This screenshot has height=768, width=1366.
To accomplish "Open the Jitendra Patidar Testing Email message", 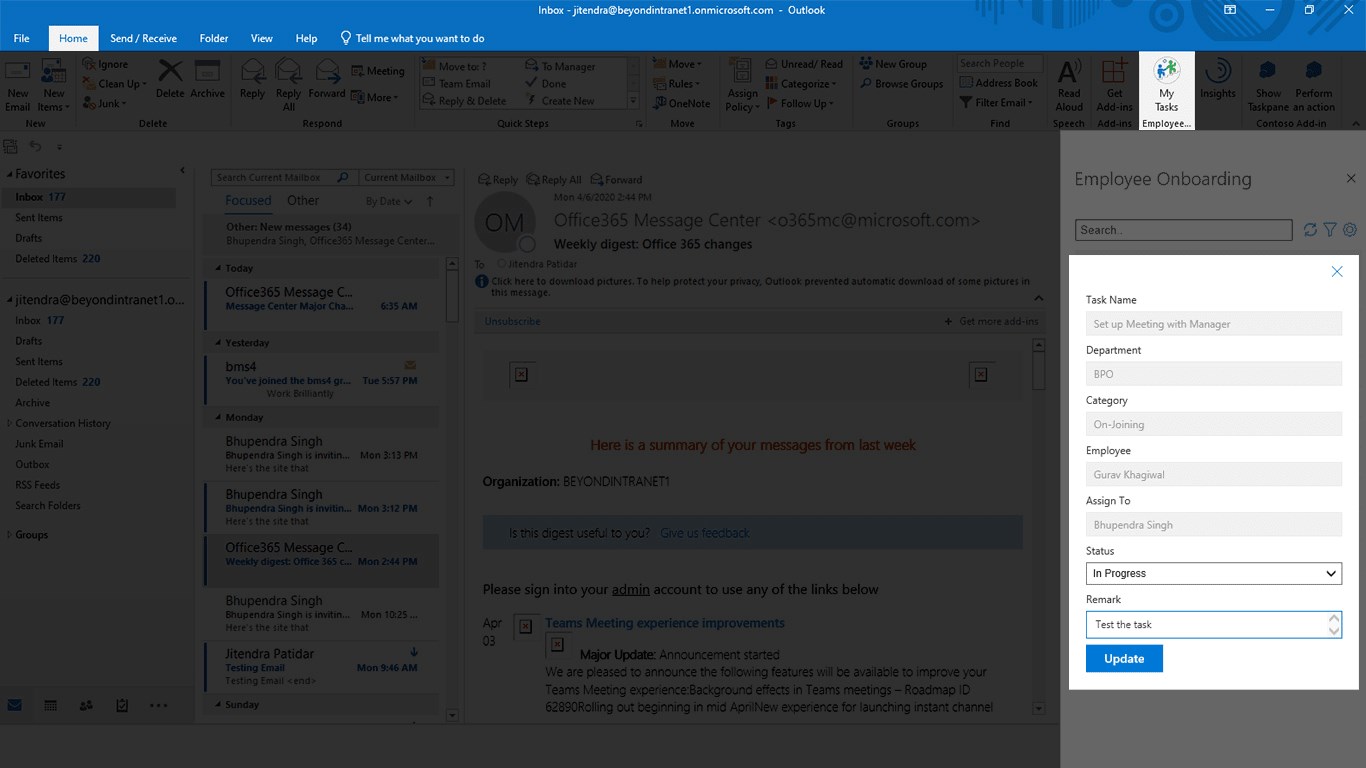I will pyautogui.click(x=320, y=666).
